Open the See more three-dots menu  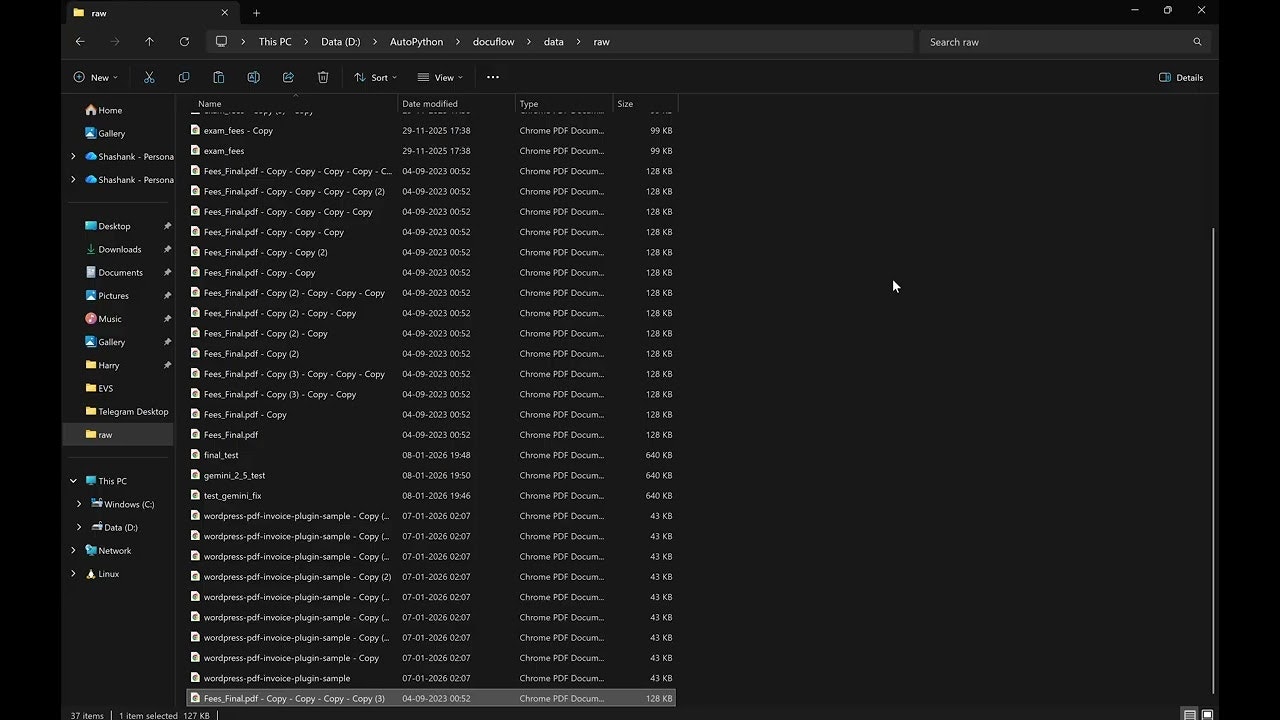pos(492,77)
